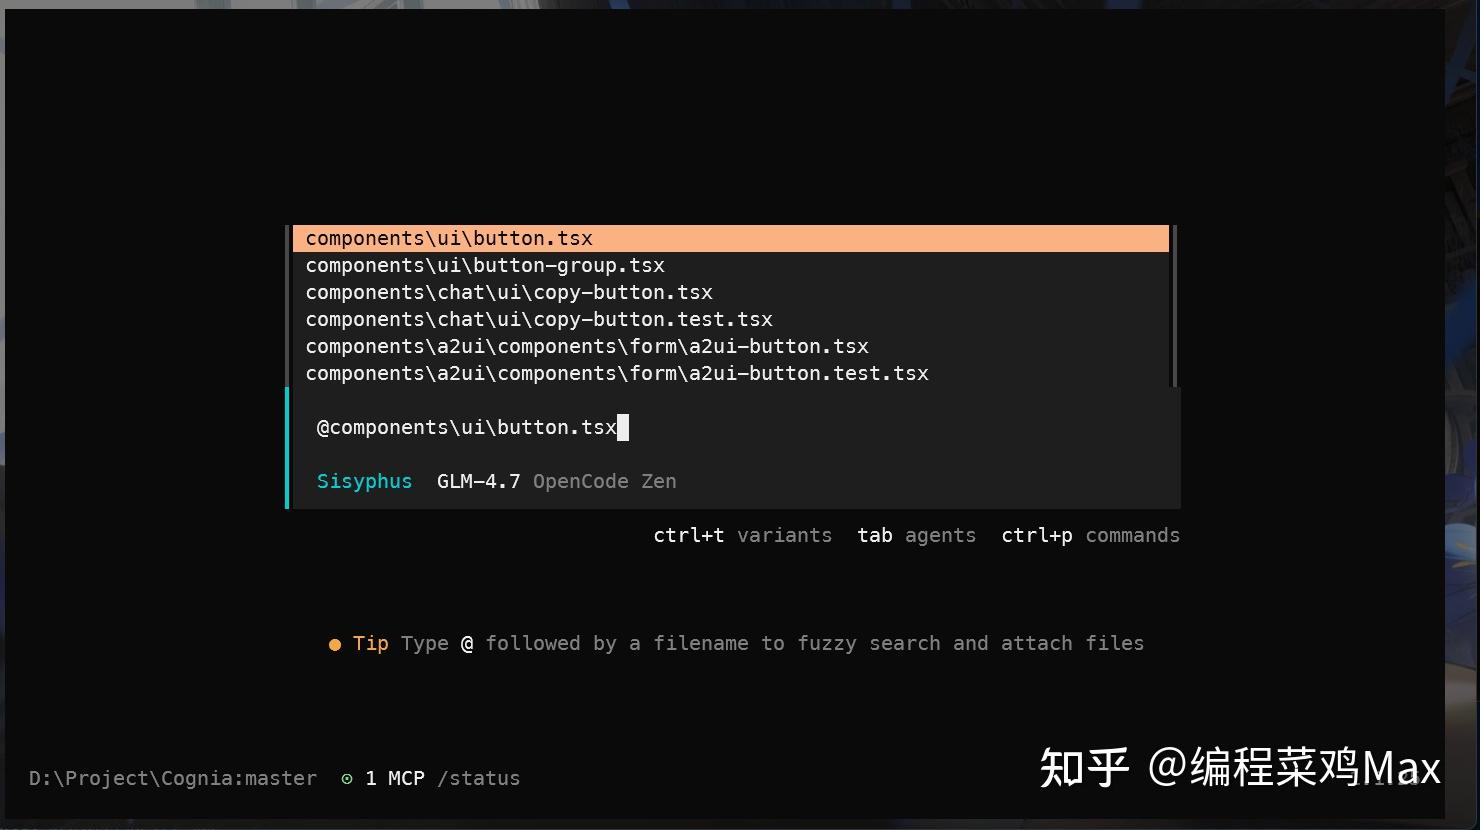Viewport: 1480px width, 830px height.
Task: Click the /status command in the footer
Action: click(x=479, y=778)
